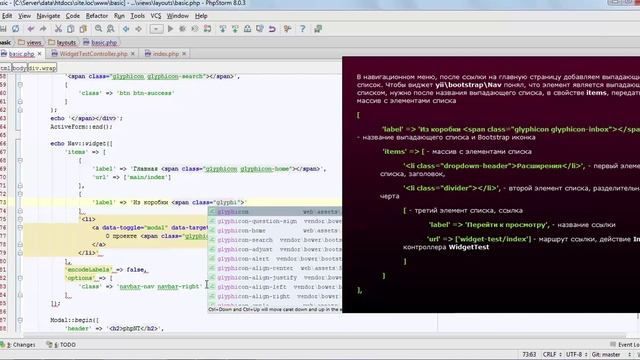Click the Synchronize toolbar icon
This screenshot has height=360, width=640.
[x=16, y=29]
